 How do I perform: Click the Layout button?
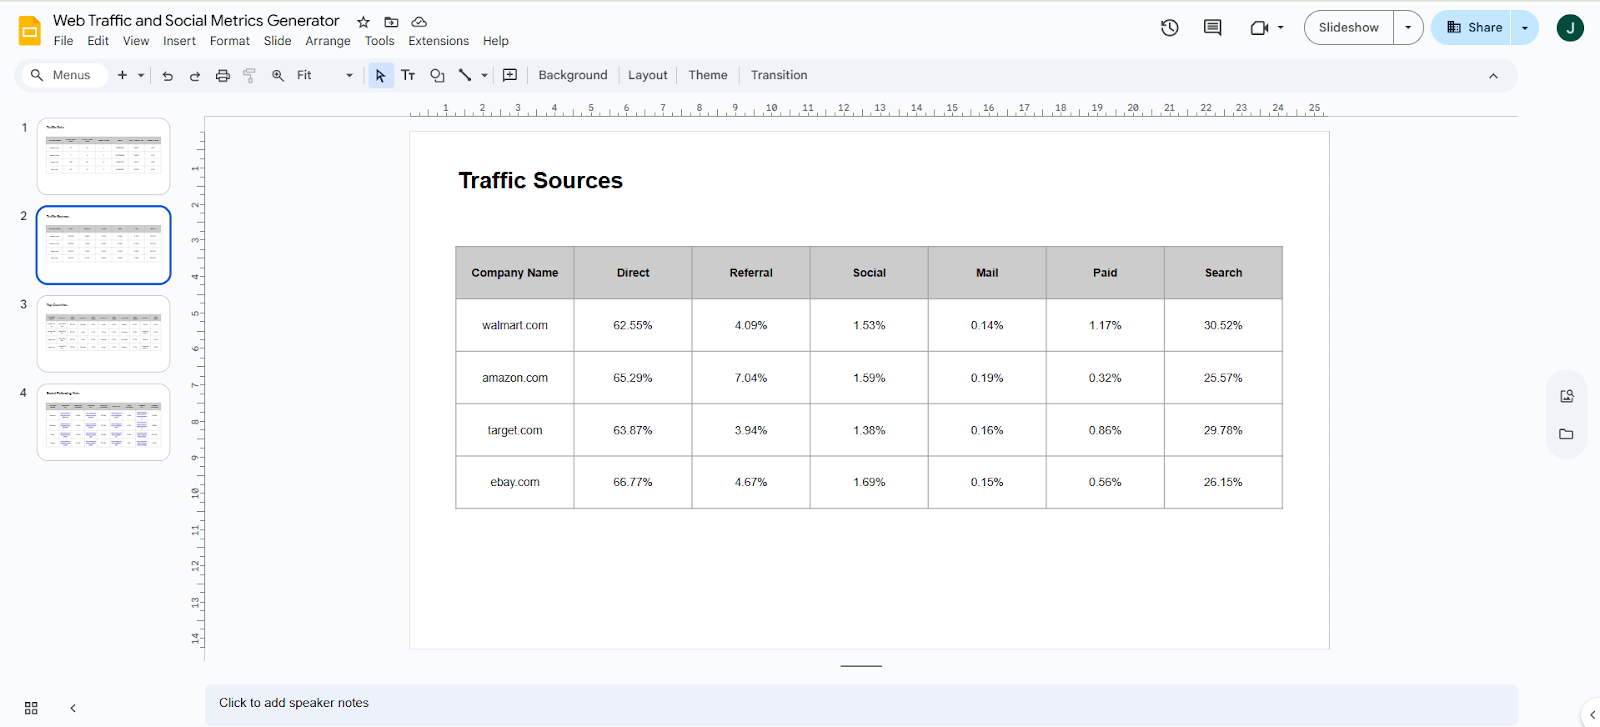[x=648, y=75]
